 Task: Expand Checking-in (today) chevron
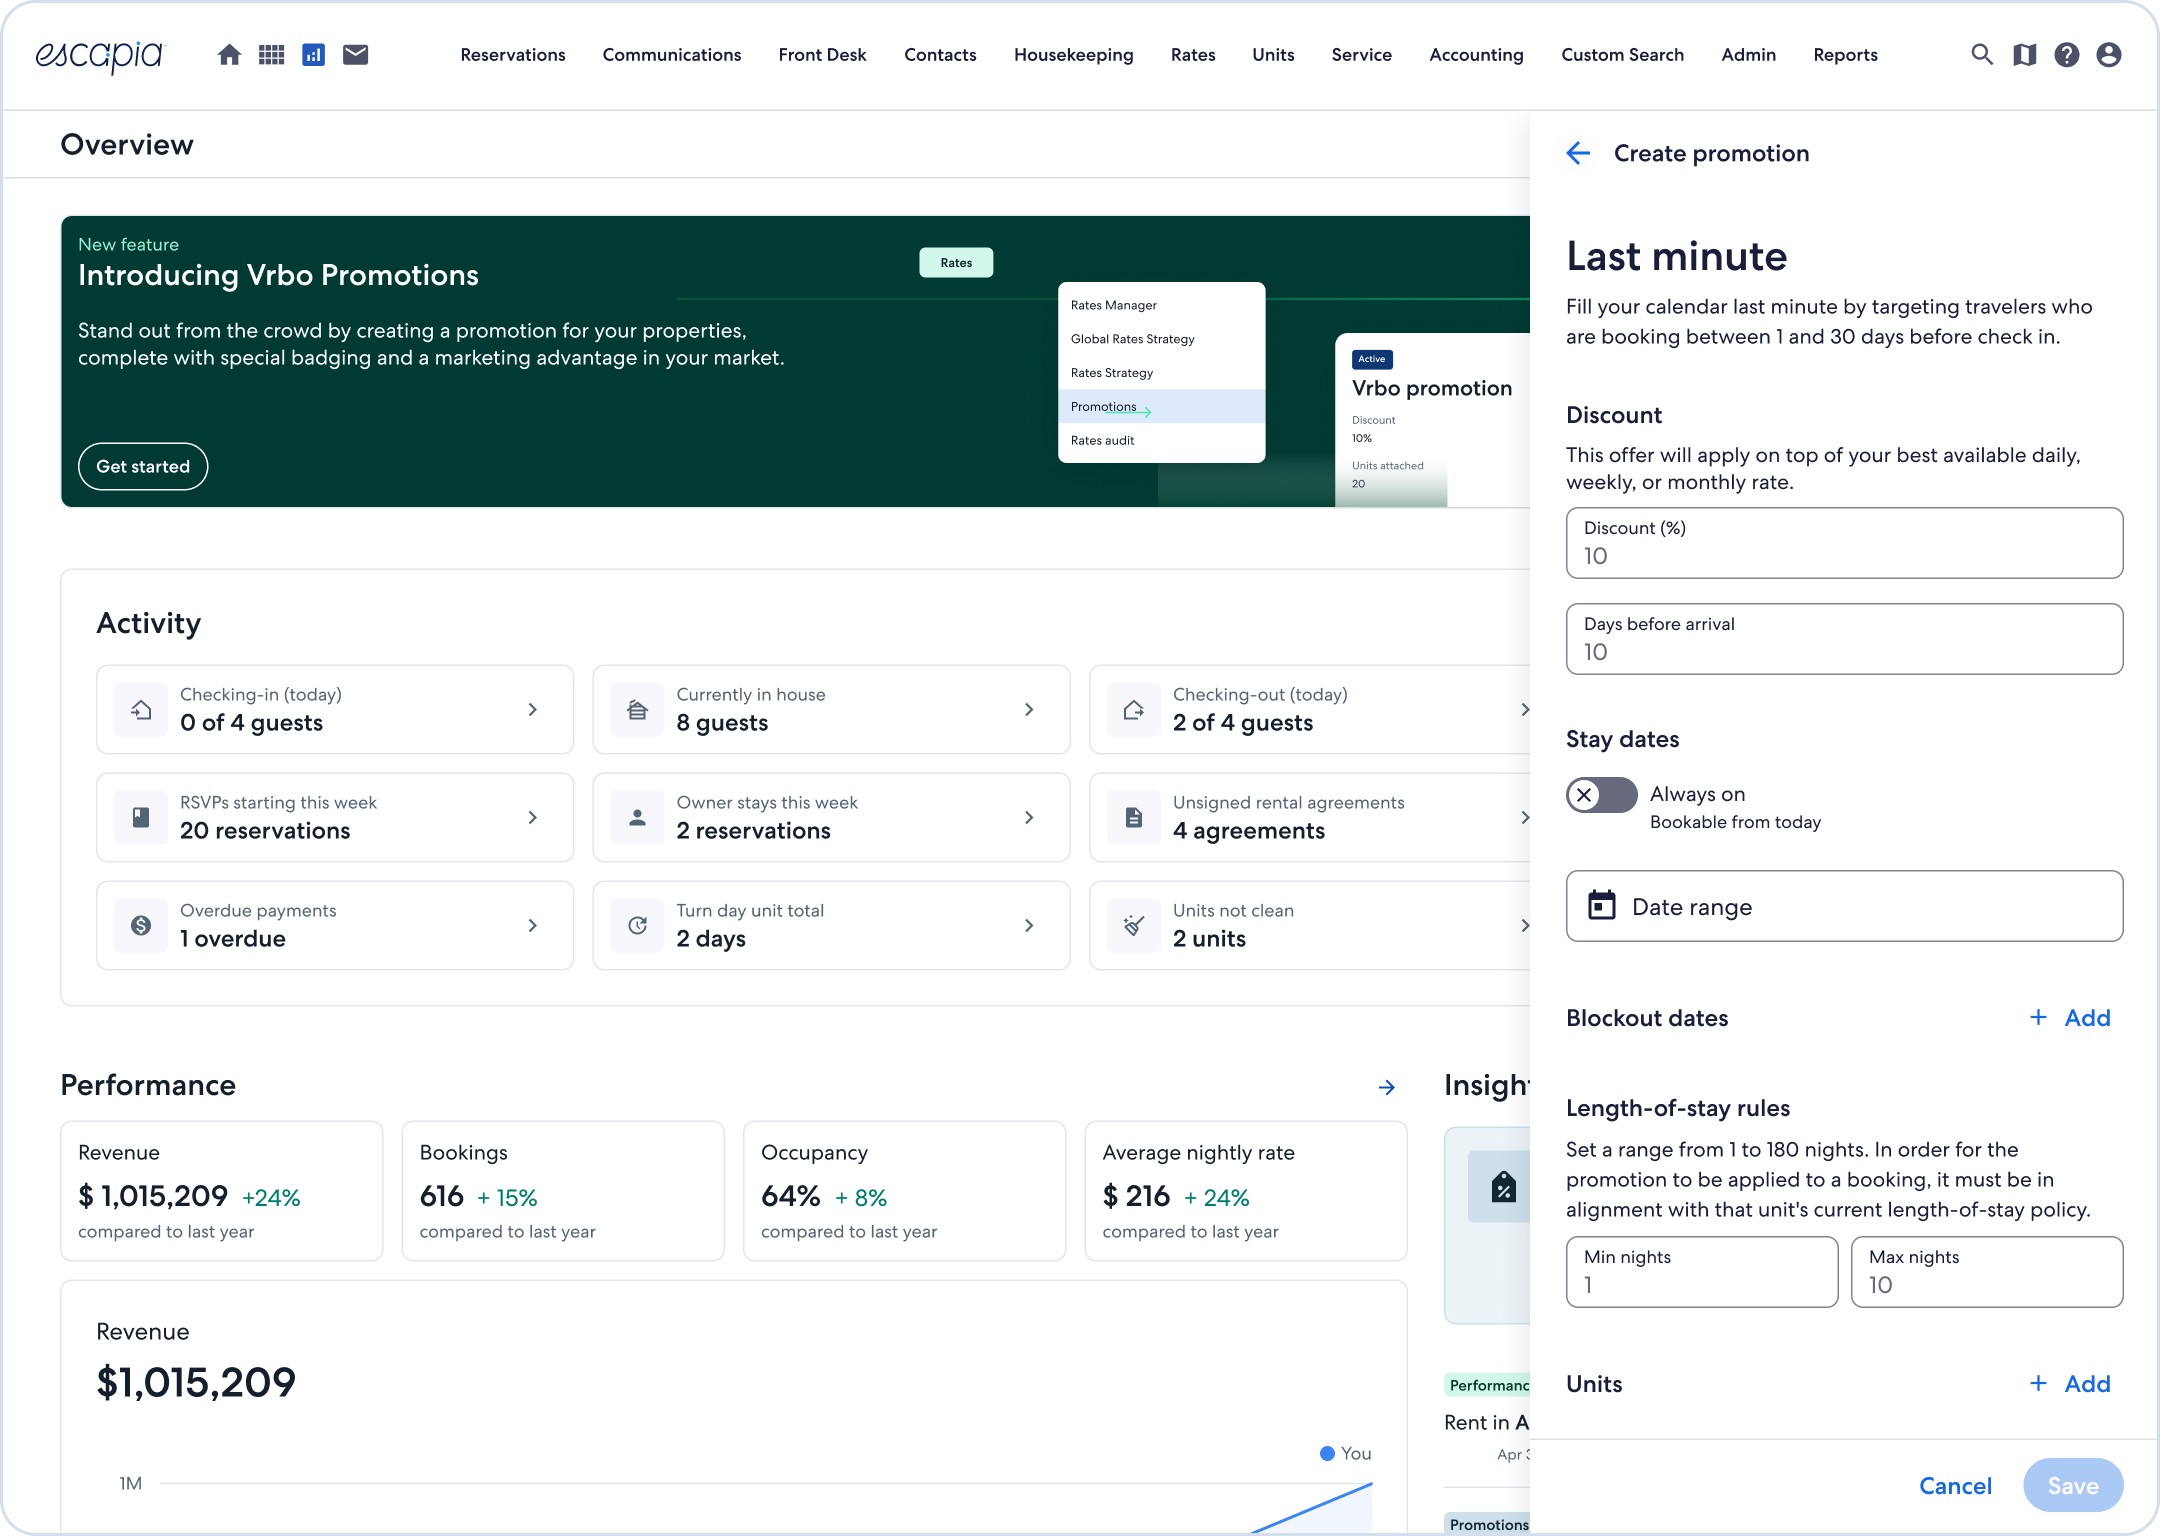point(533,709)
